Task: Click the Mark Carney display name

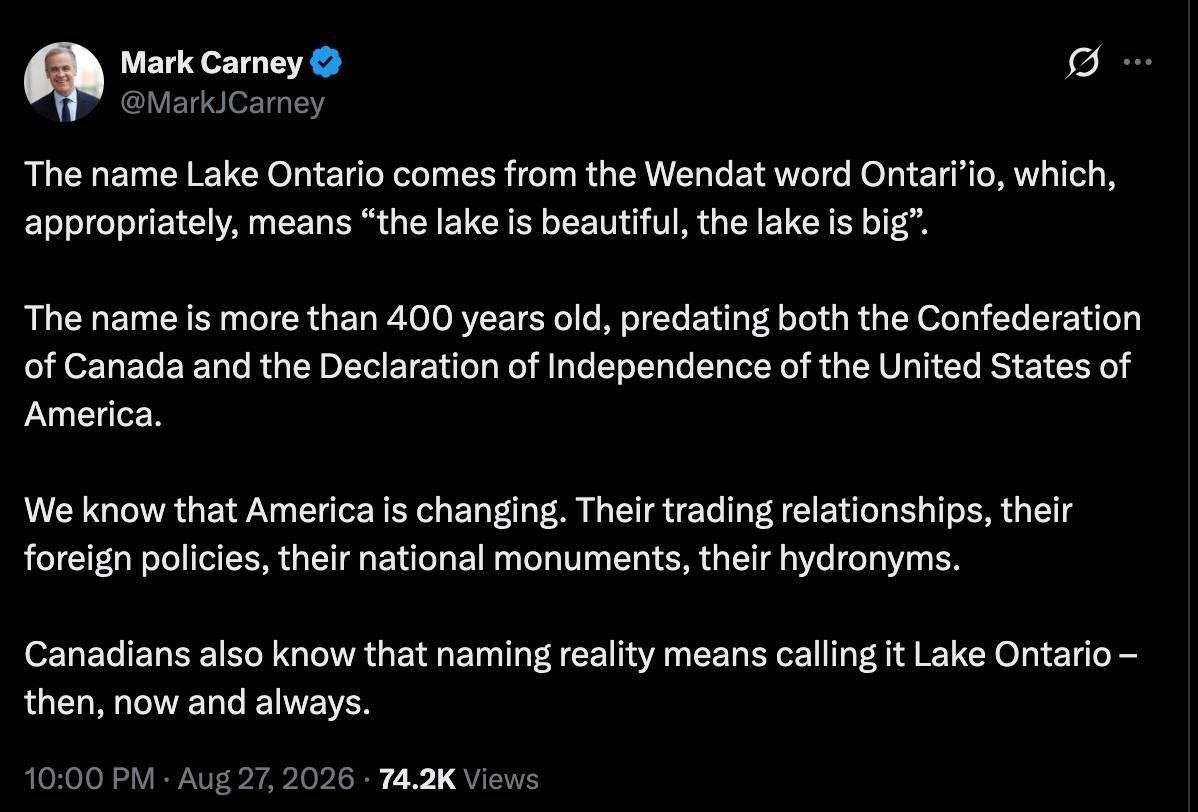Action: tap(212, 63)
